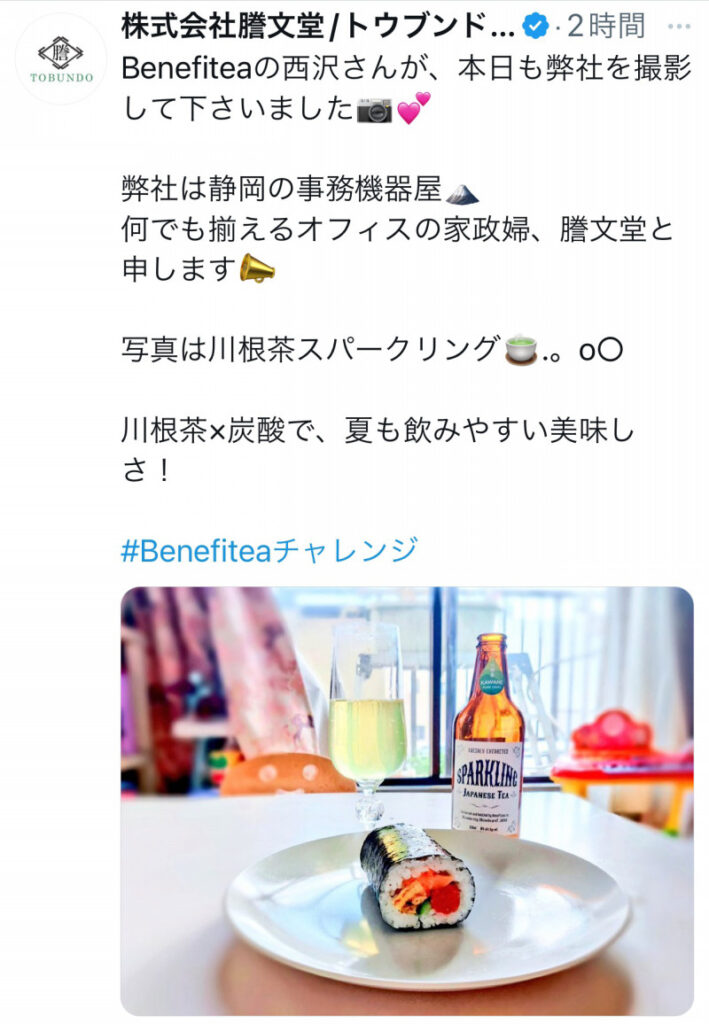Open the three-dot more options menu

coord(679,27)
